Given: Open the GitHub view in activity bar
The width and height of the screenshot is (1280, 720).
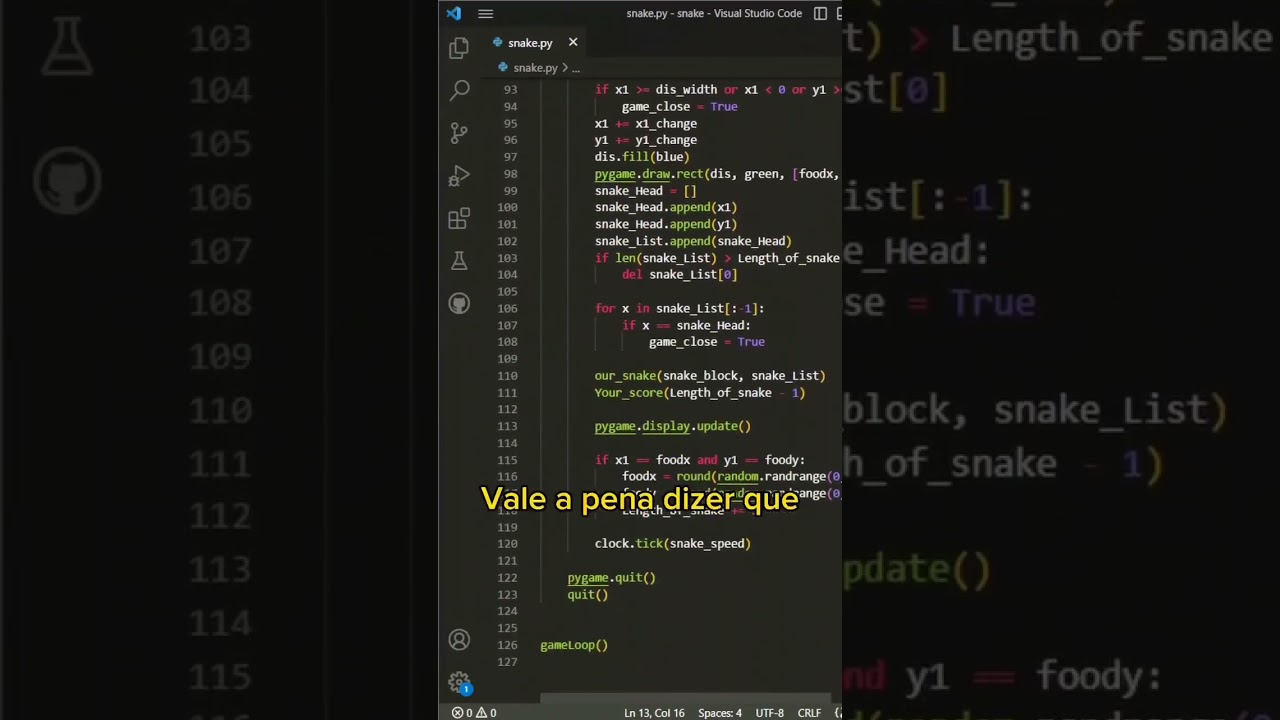Looking at the screenshot, I should click(459, 304).
